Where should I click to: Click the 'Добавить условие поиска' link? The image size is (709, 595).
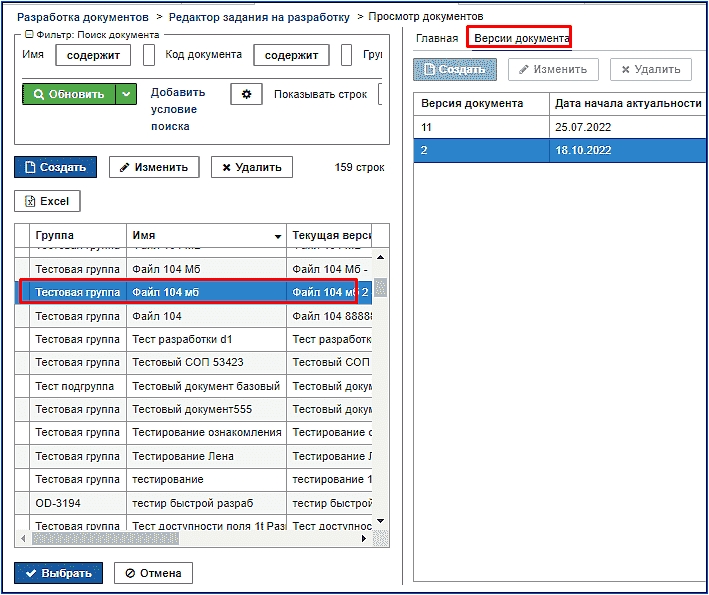pyautogui.click(x=178, y=109)
